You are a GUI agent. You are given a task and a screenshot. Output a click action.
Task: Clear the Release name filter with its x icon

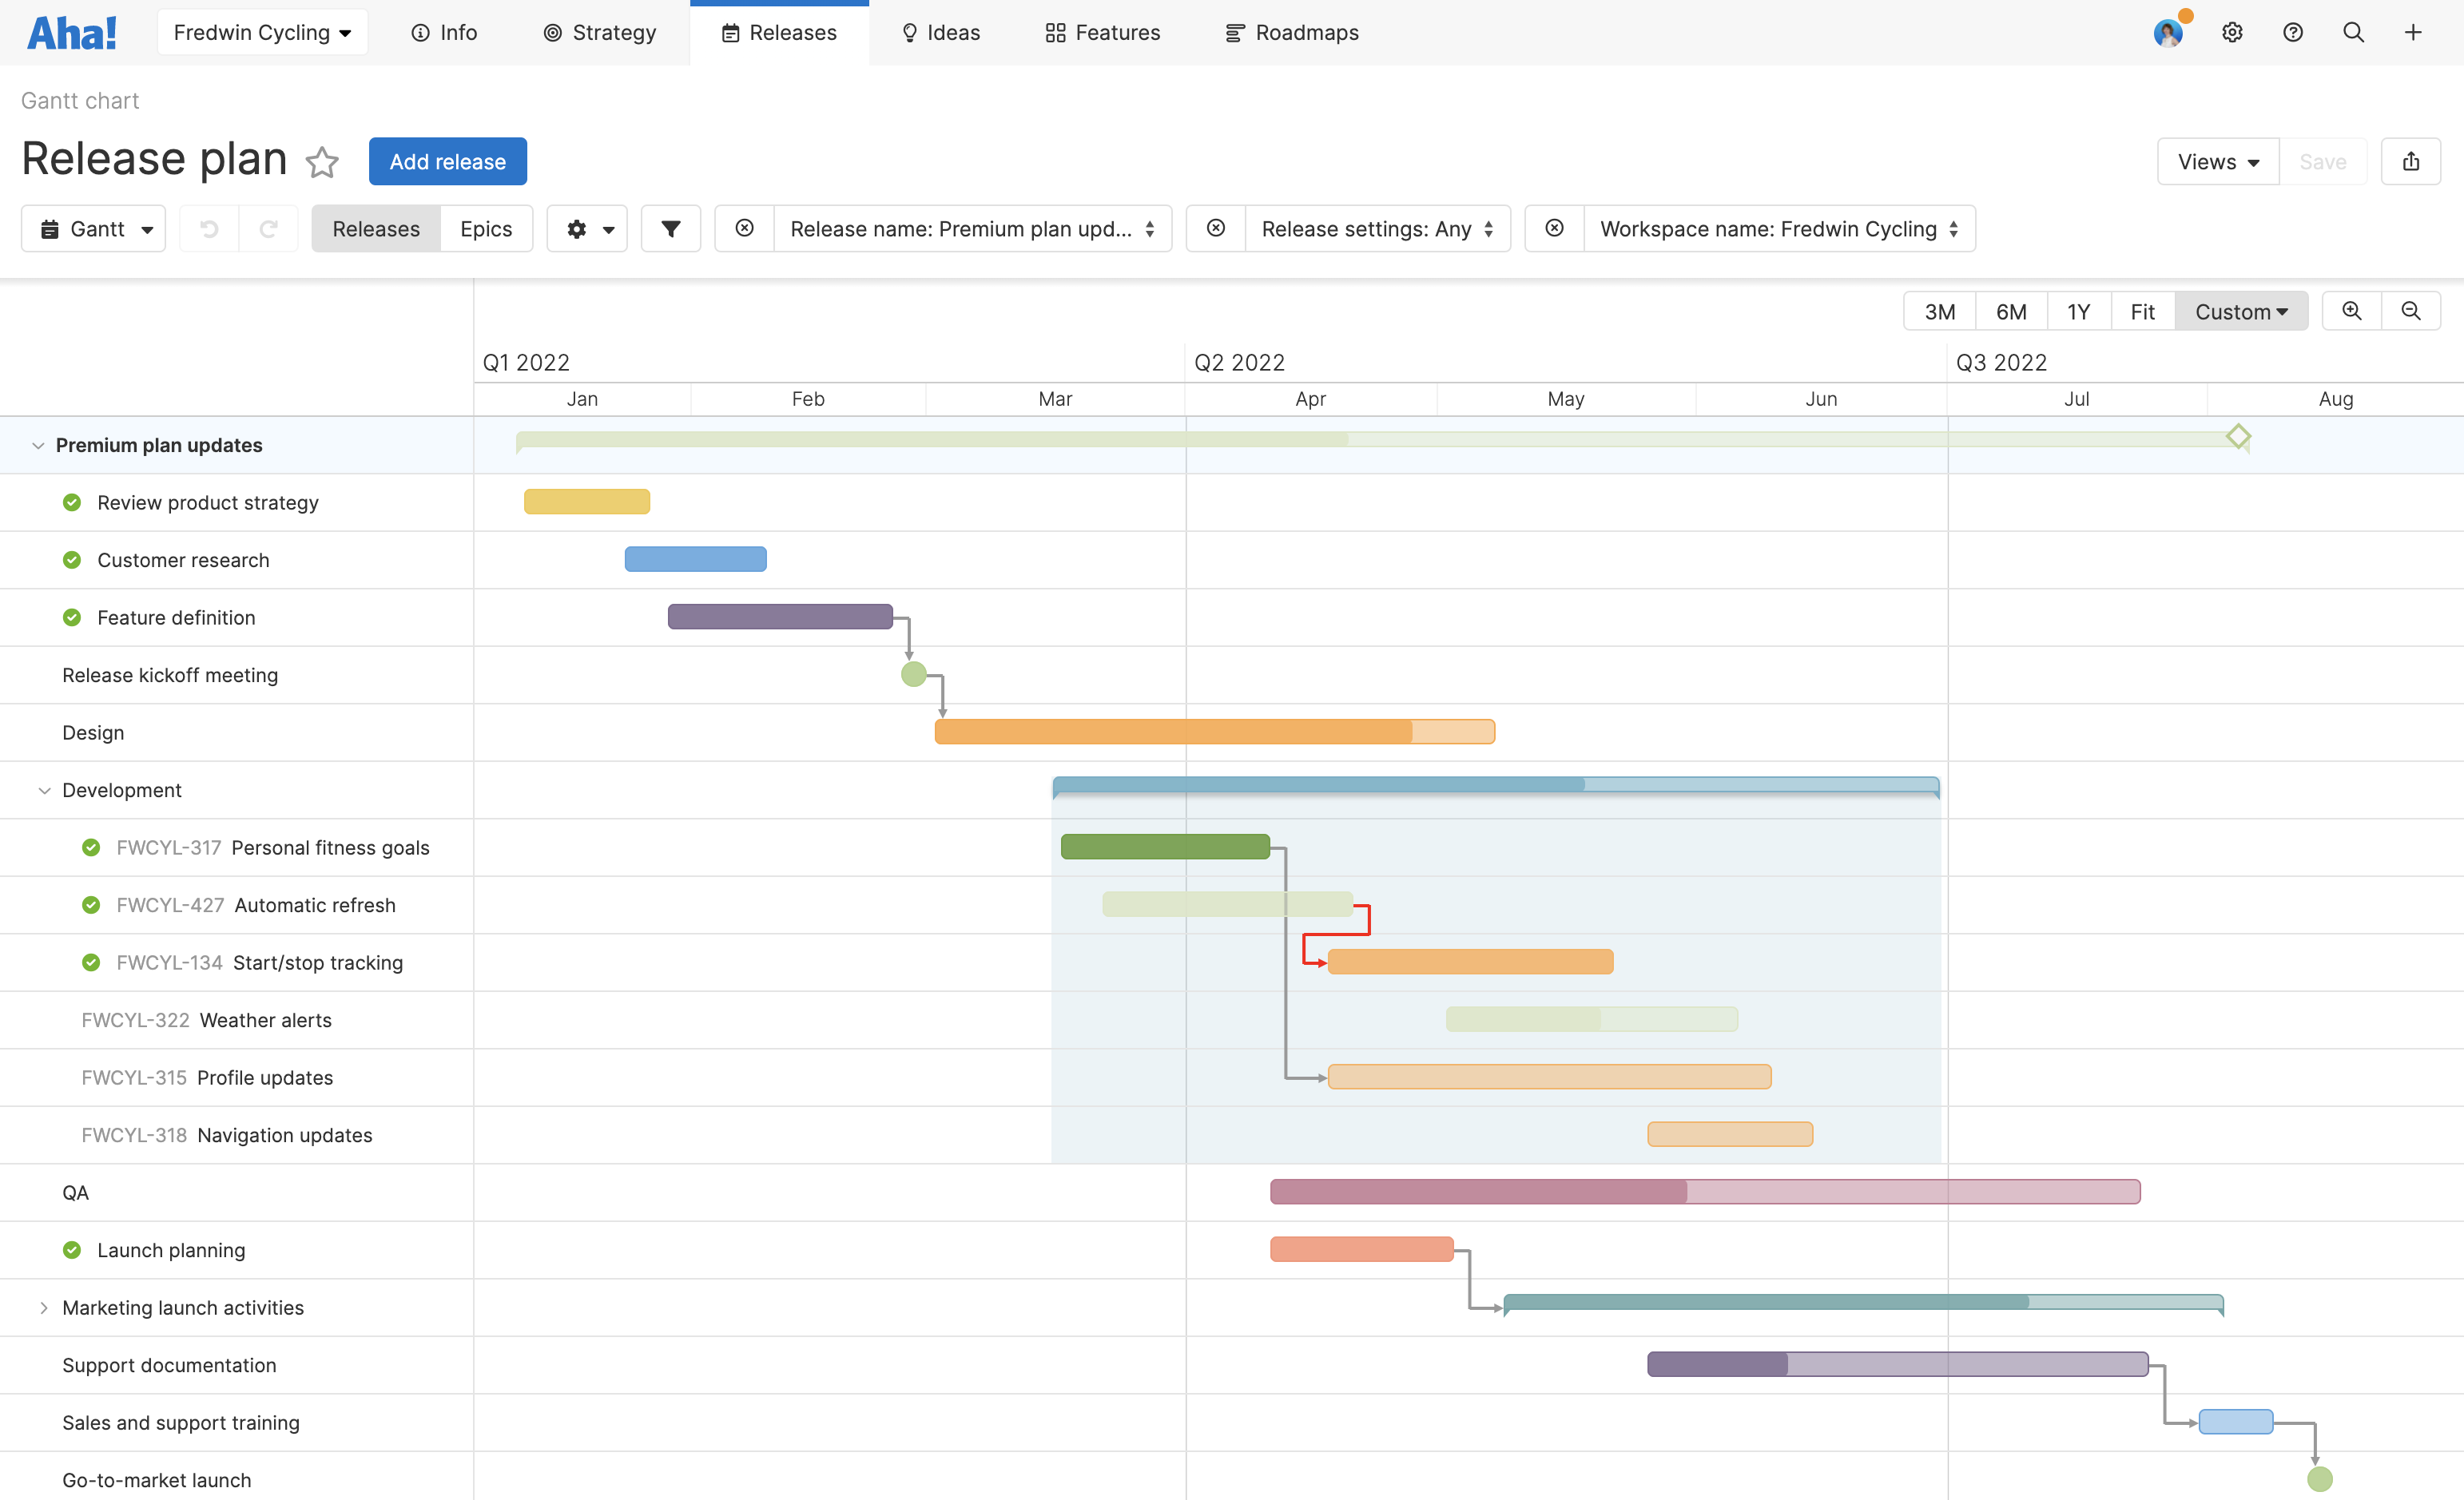(x=744, y=228)
